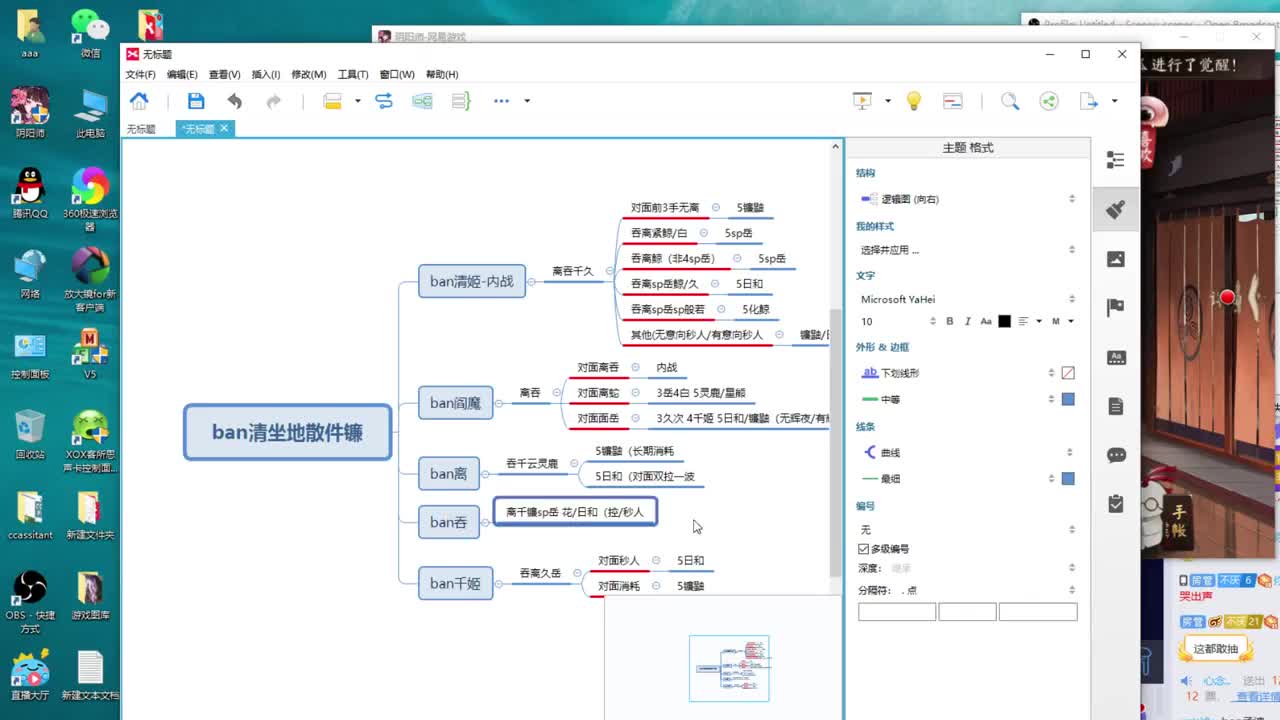Start presentation mode
The width and height of the screenshot is (1280, 720).
[862, 101]
